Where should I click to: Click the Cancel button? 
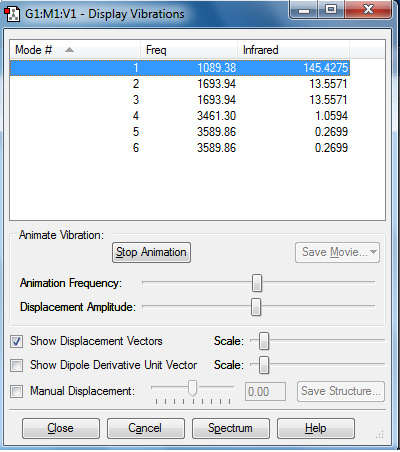[x=146, y=428]
